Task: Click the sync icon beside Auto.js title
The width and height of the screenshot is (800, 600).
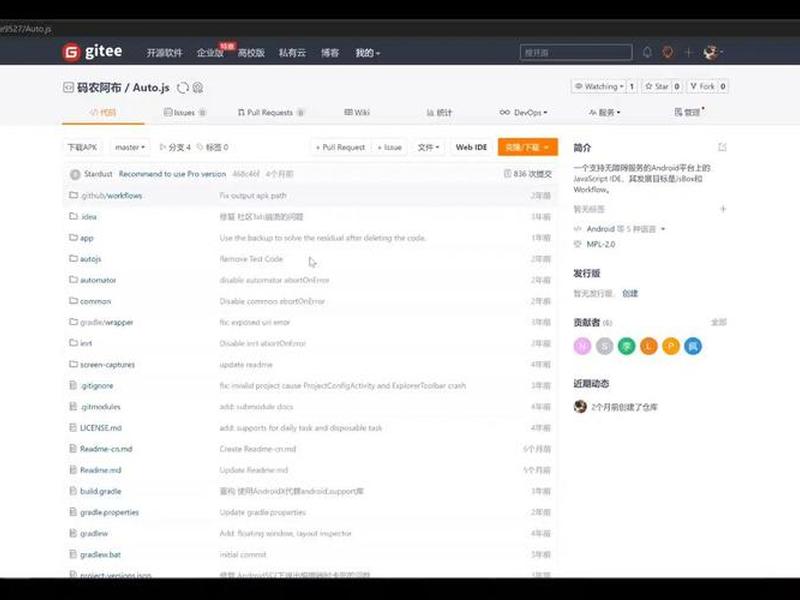Action: pos(183,88)
